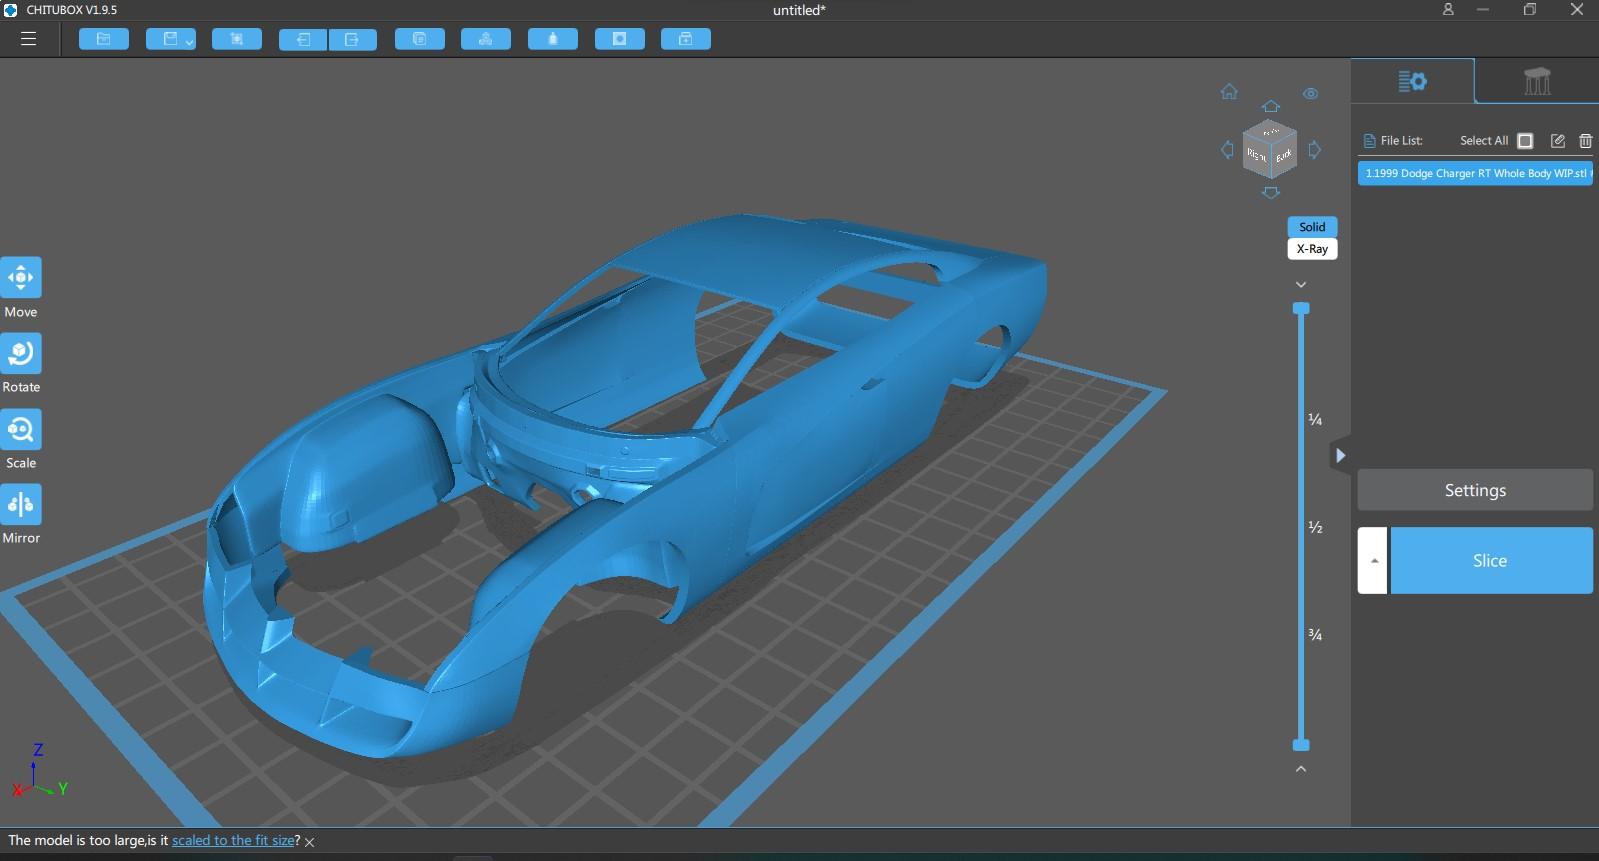Reset view with the home icon
This screenshot has height=861, width=1599.
coord(1229,92)
